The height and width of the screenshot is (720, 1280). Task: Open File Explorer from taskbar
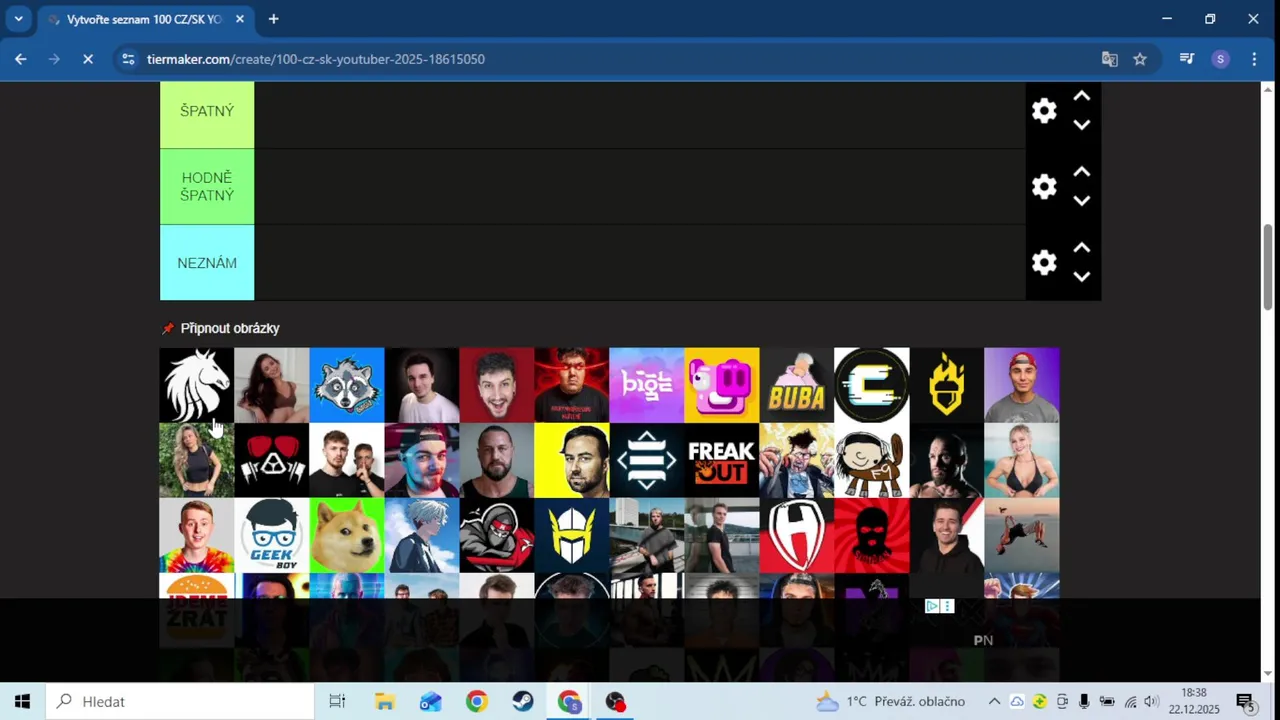(384, 701)
